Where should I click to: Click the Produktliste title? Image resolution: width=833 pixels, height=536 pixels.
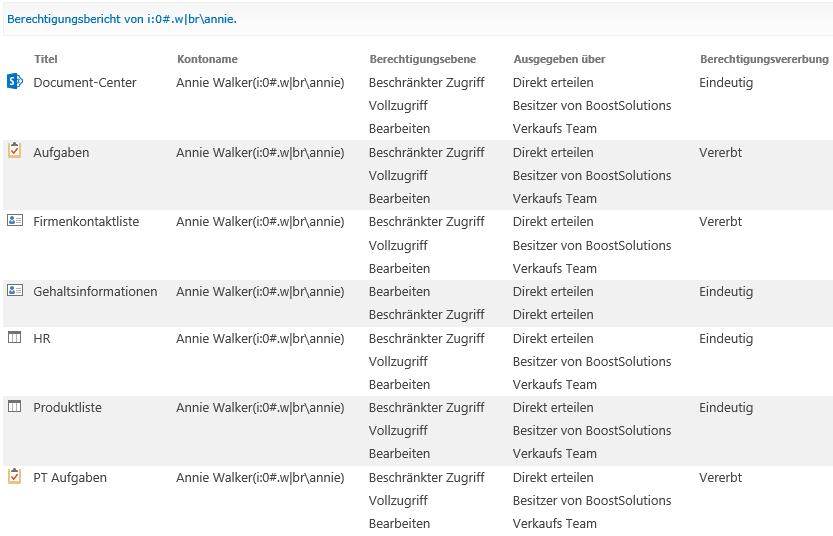coord(67,407)
